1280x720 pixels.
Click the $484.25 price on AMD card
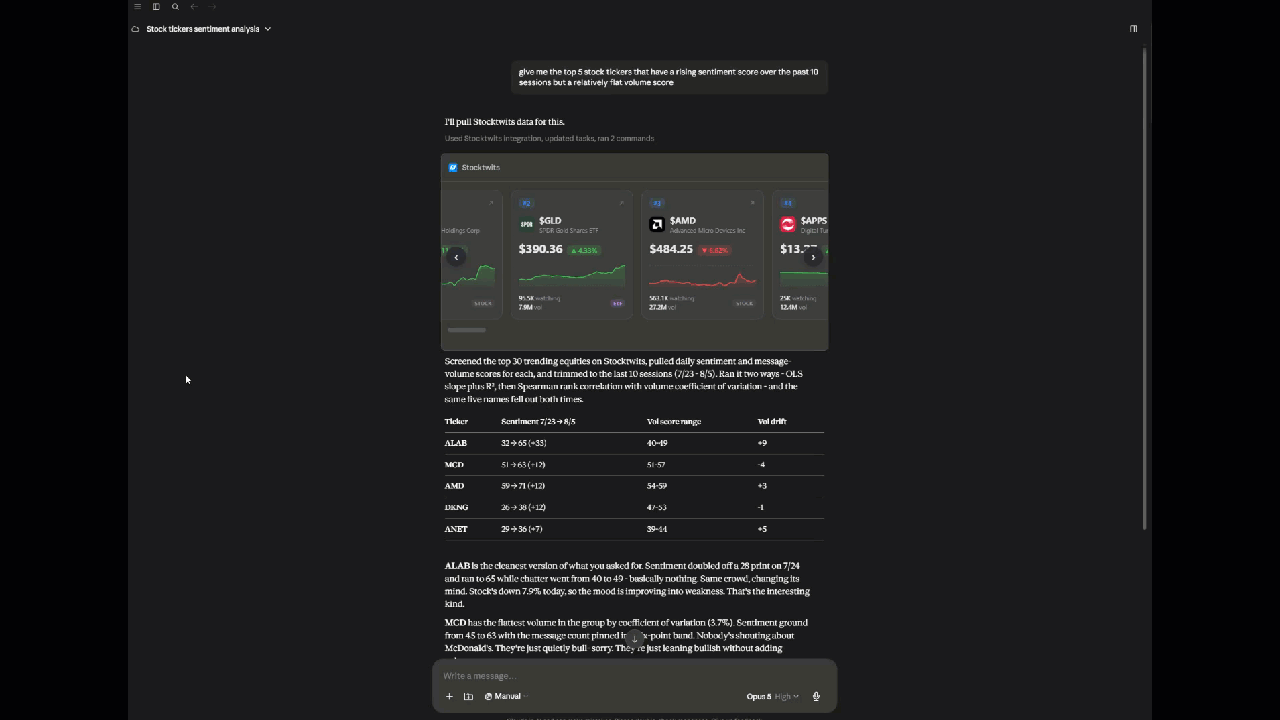[x=671, y=249]
